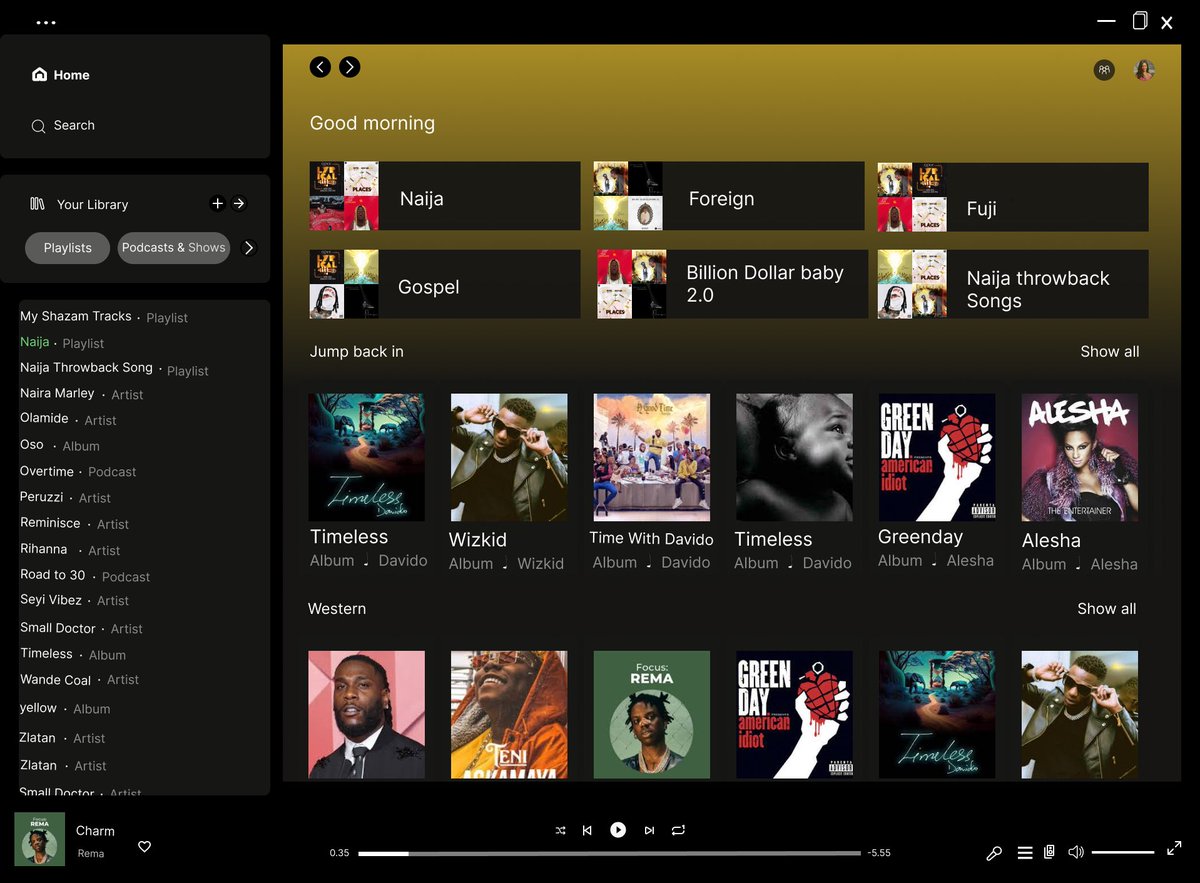Open Seyi Vibez artist in library
The width and height of the screenshot is (1200, 883).
point(75,600)
